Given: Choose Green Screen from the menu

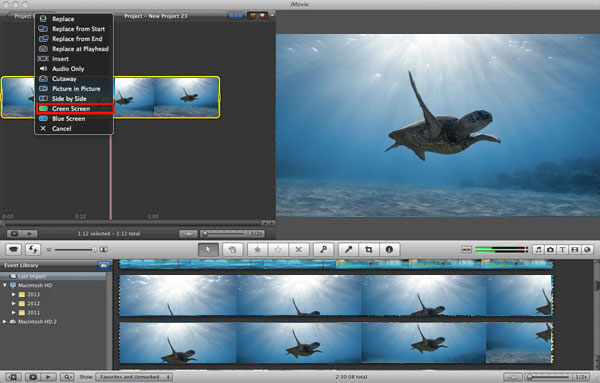Looking at the screenshot, I should pyautogui.click(x=75, y=109).
